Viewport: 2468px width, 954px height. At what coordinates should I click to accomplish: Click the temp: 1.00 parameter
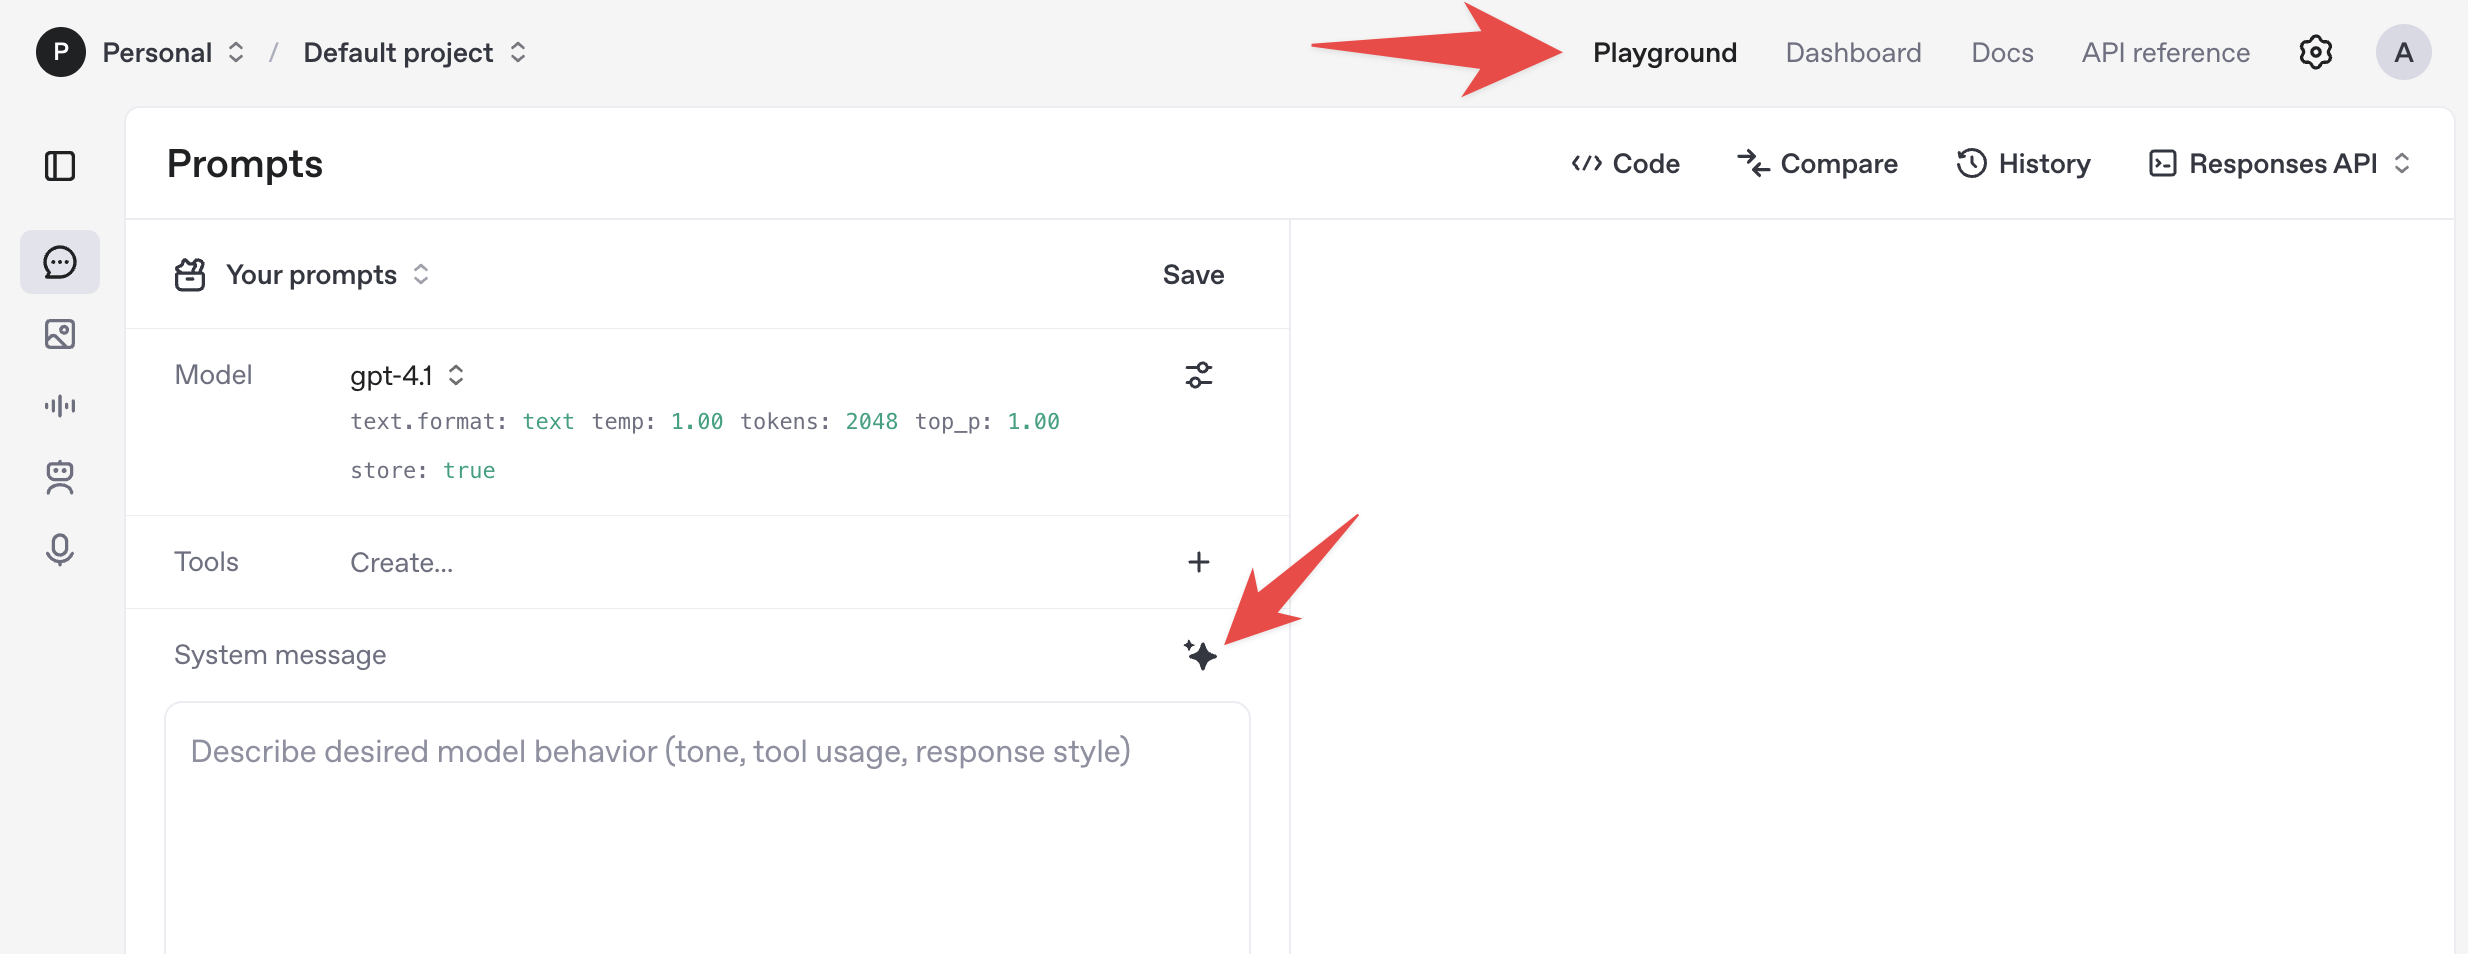tap(657, 421)
